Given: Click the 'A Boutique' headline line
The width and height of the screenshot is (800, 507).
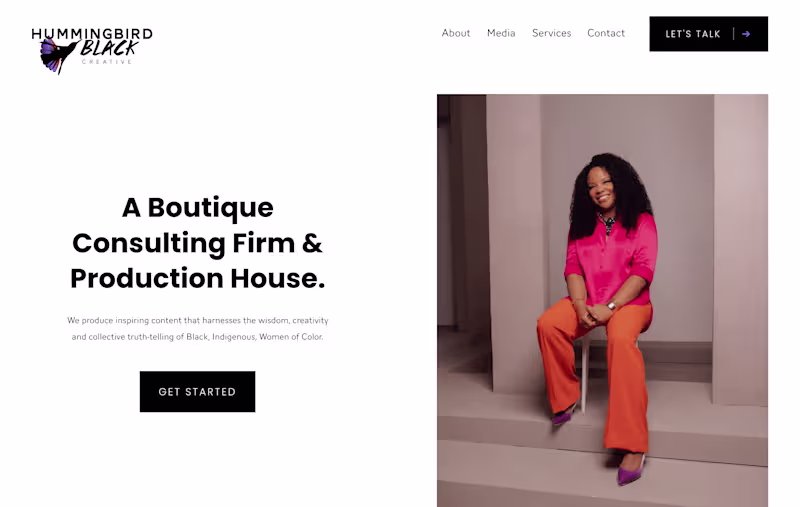Looking at the screenshot, I should [x=197, y=208].
